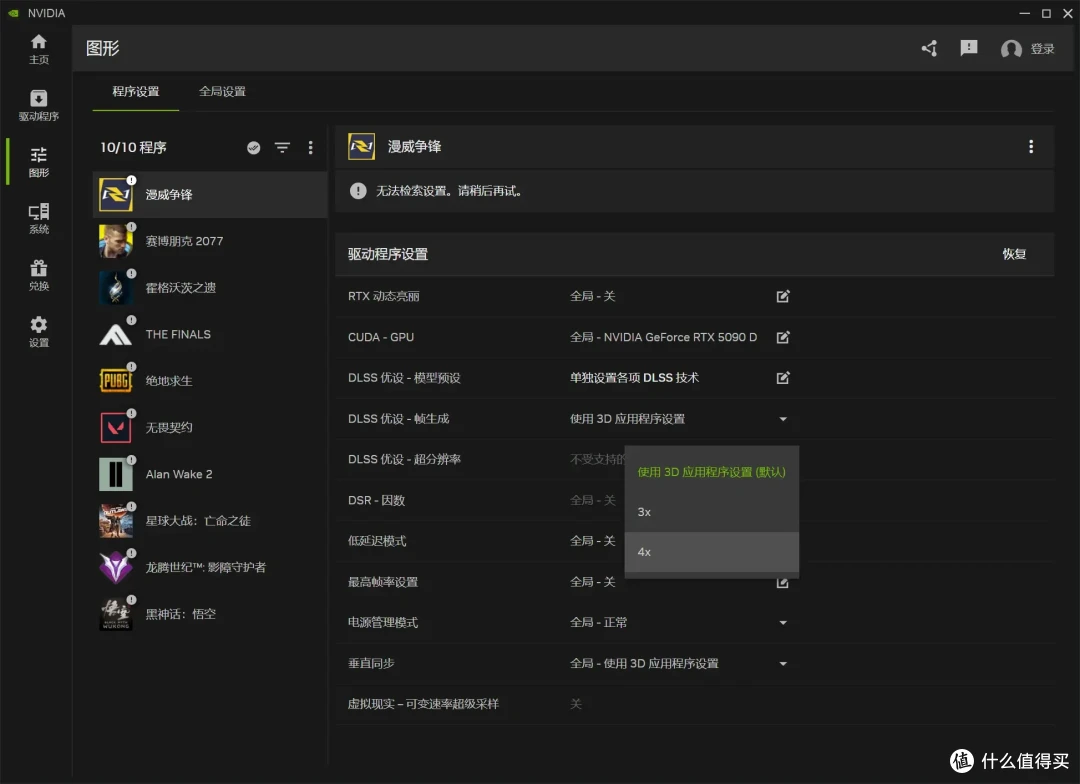Image resolution: width=1080 pixels, height=784 pixels.
Task: Click the 低延迟模式 value 全局 - 关
Action: coord(592,541)
